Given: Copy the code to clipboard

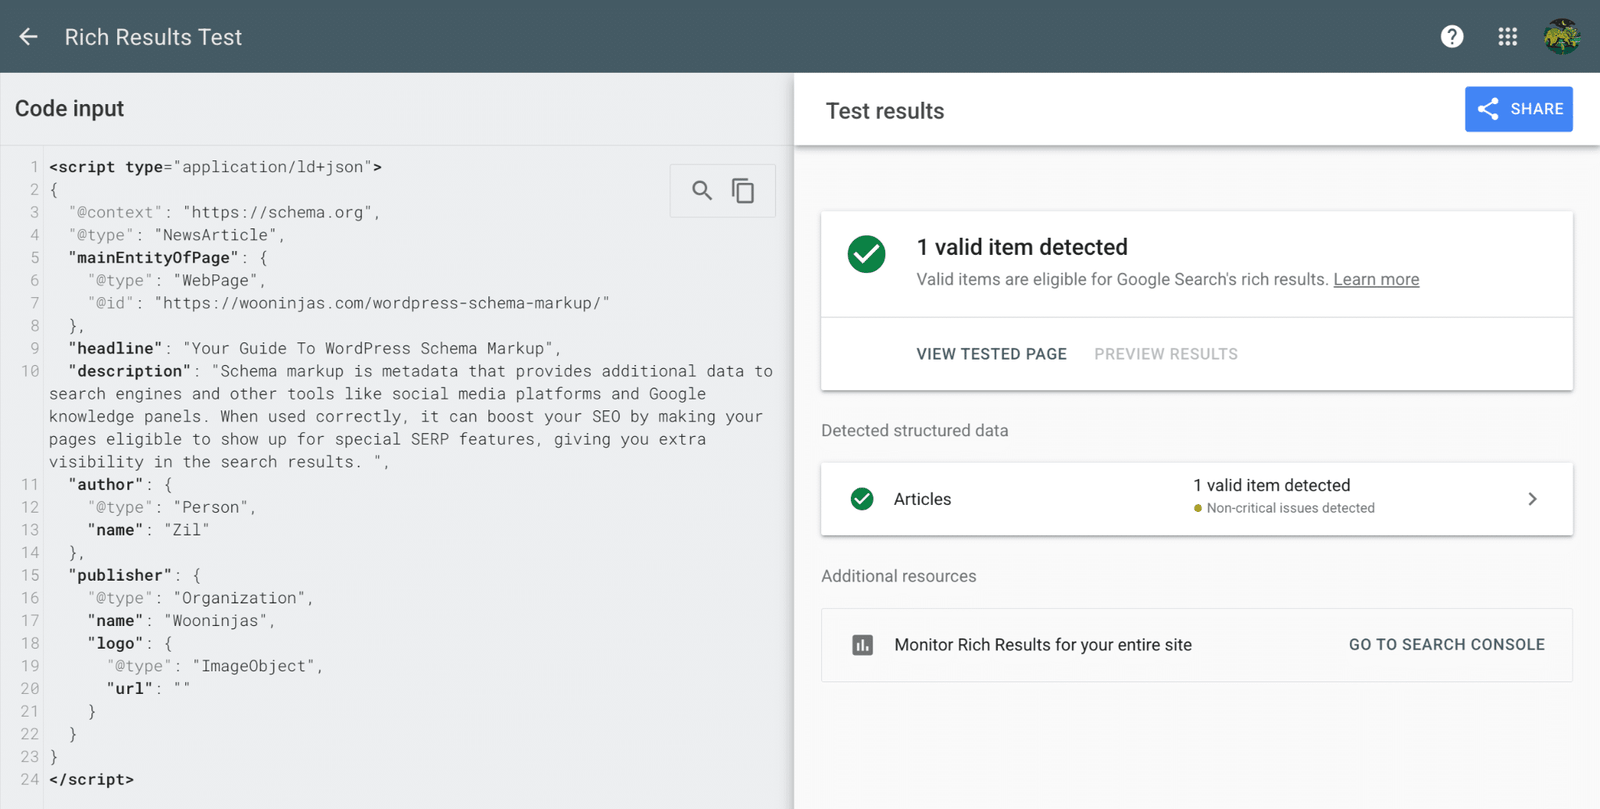Looking at the screenshot, I should click(743, 190).
